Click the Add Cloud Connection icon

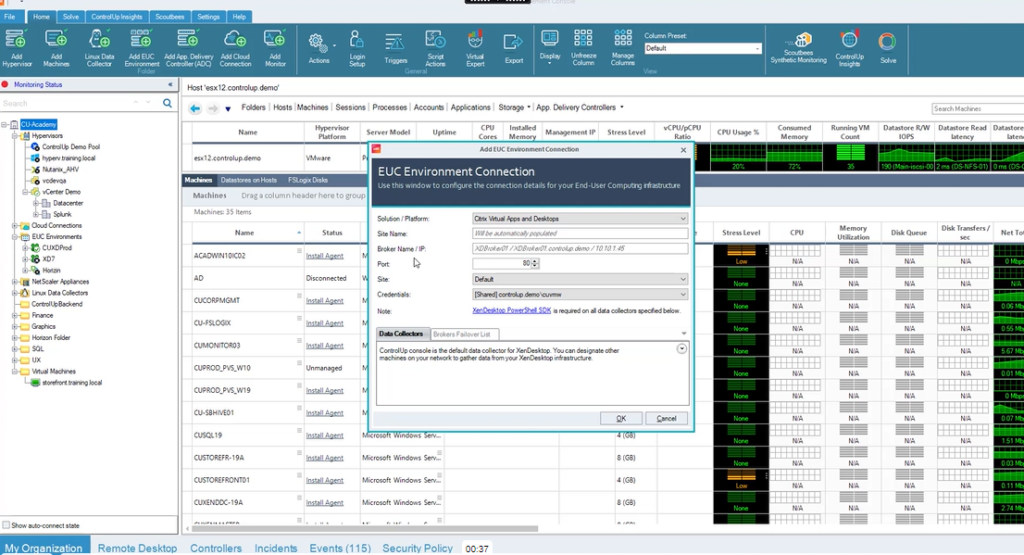pos(235,48)
